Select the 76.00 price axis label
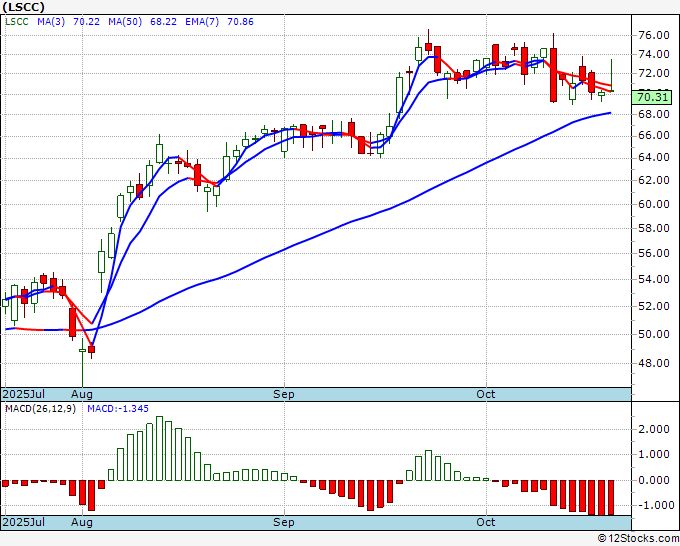The width and height of the screenshot is (680, 546). (654, 35)
